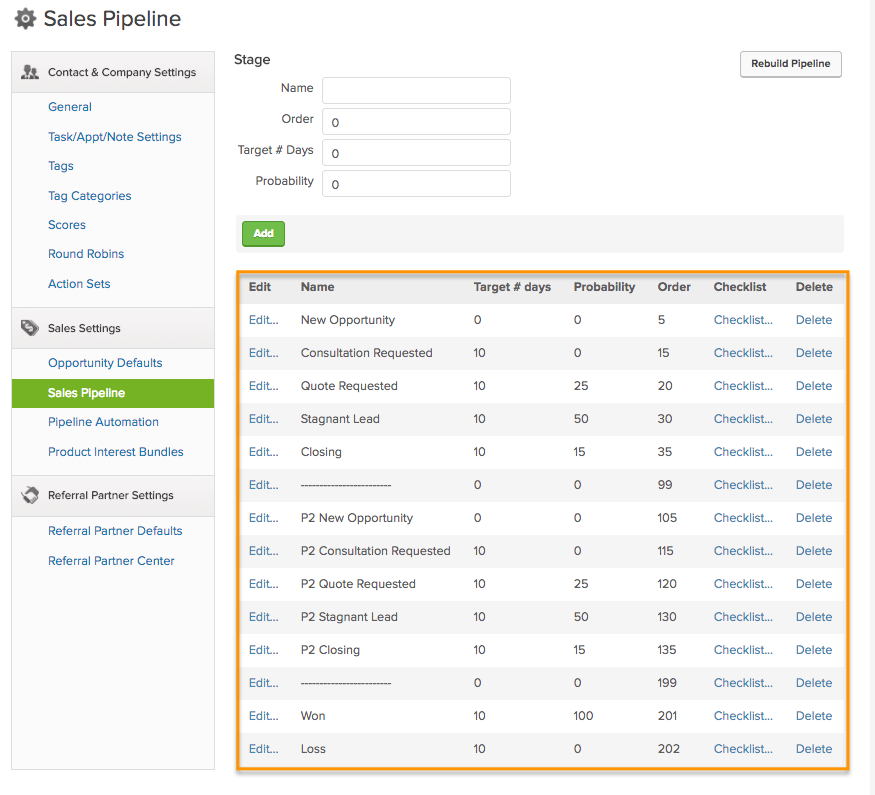Click the icon beside Referral Partner Settings
The height and width of the screenshot is (795, 875).
[x=28, y=495]
